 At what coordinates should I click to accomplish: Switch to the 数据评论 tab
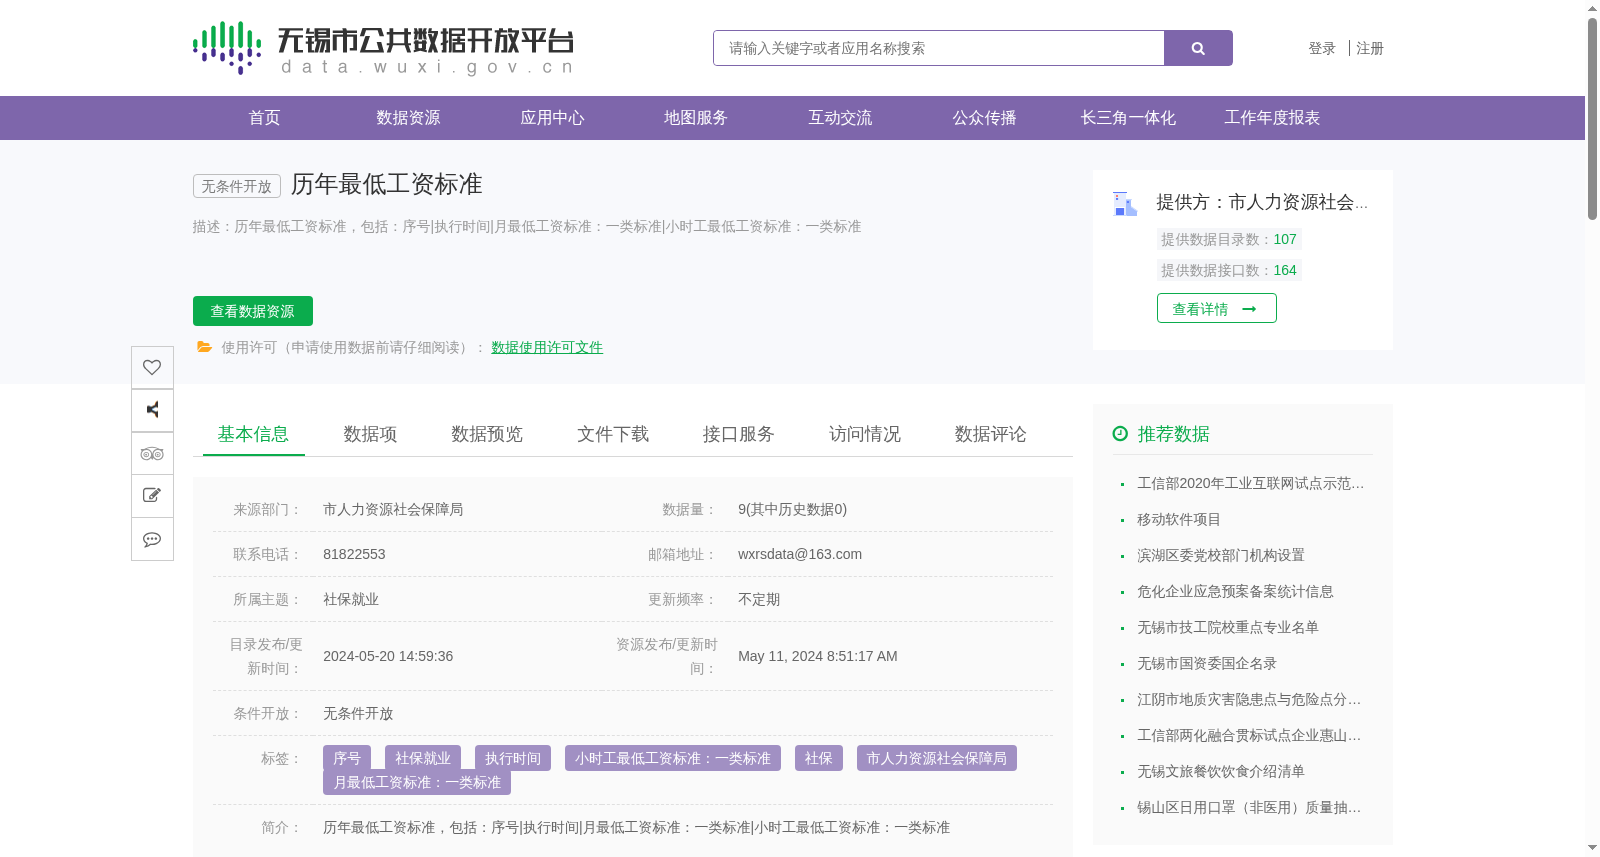(991, 434)
